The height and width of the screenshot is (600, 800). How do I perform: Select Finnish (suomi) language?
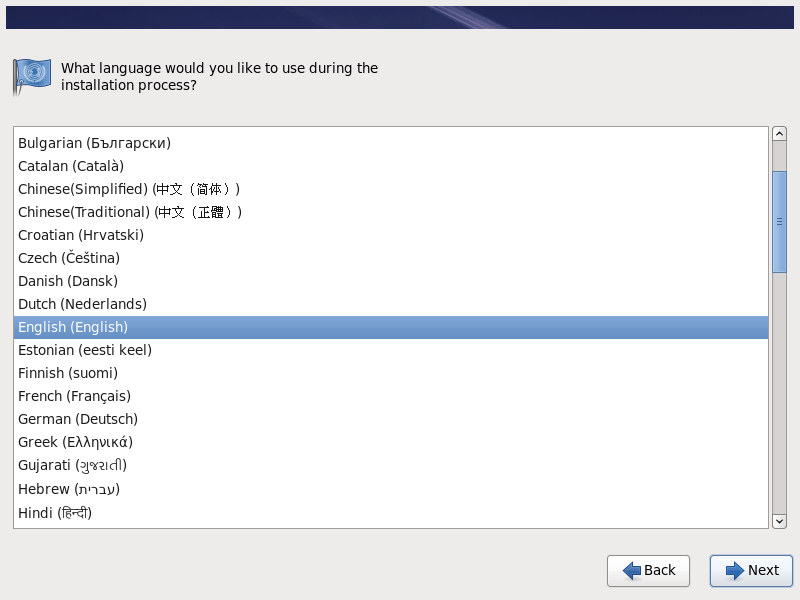tap(68, 373)
